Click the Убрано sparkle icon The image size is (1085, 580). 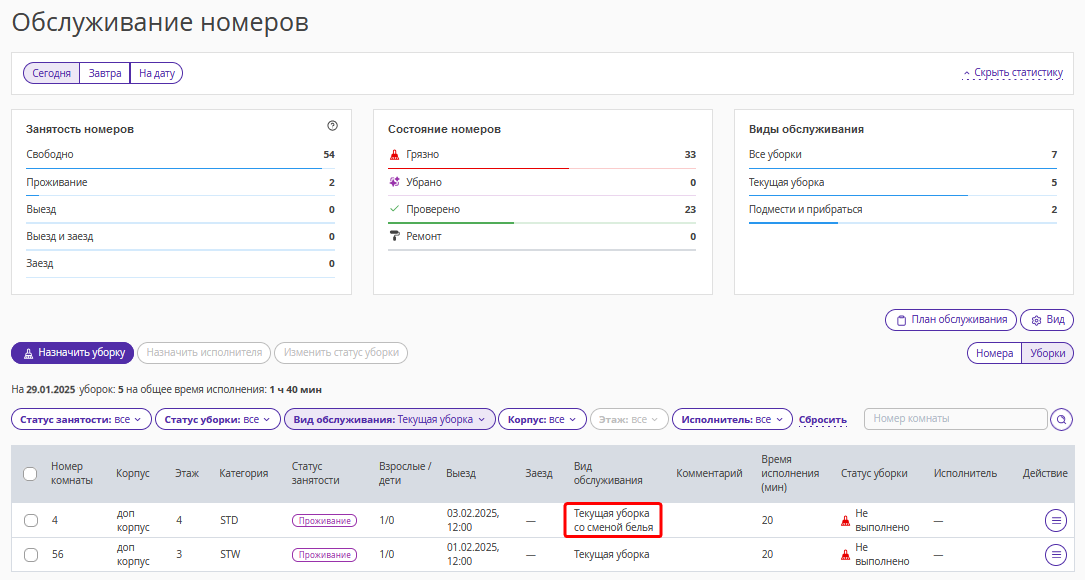tap(394, 182)
